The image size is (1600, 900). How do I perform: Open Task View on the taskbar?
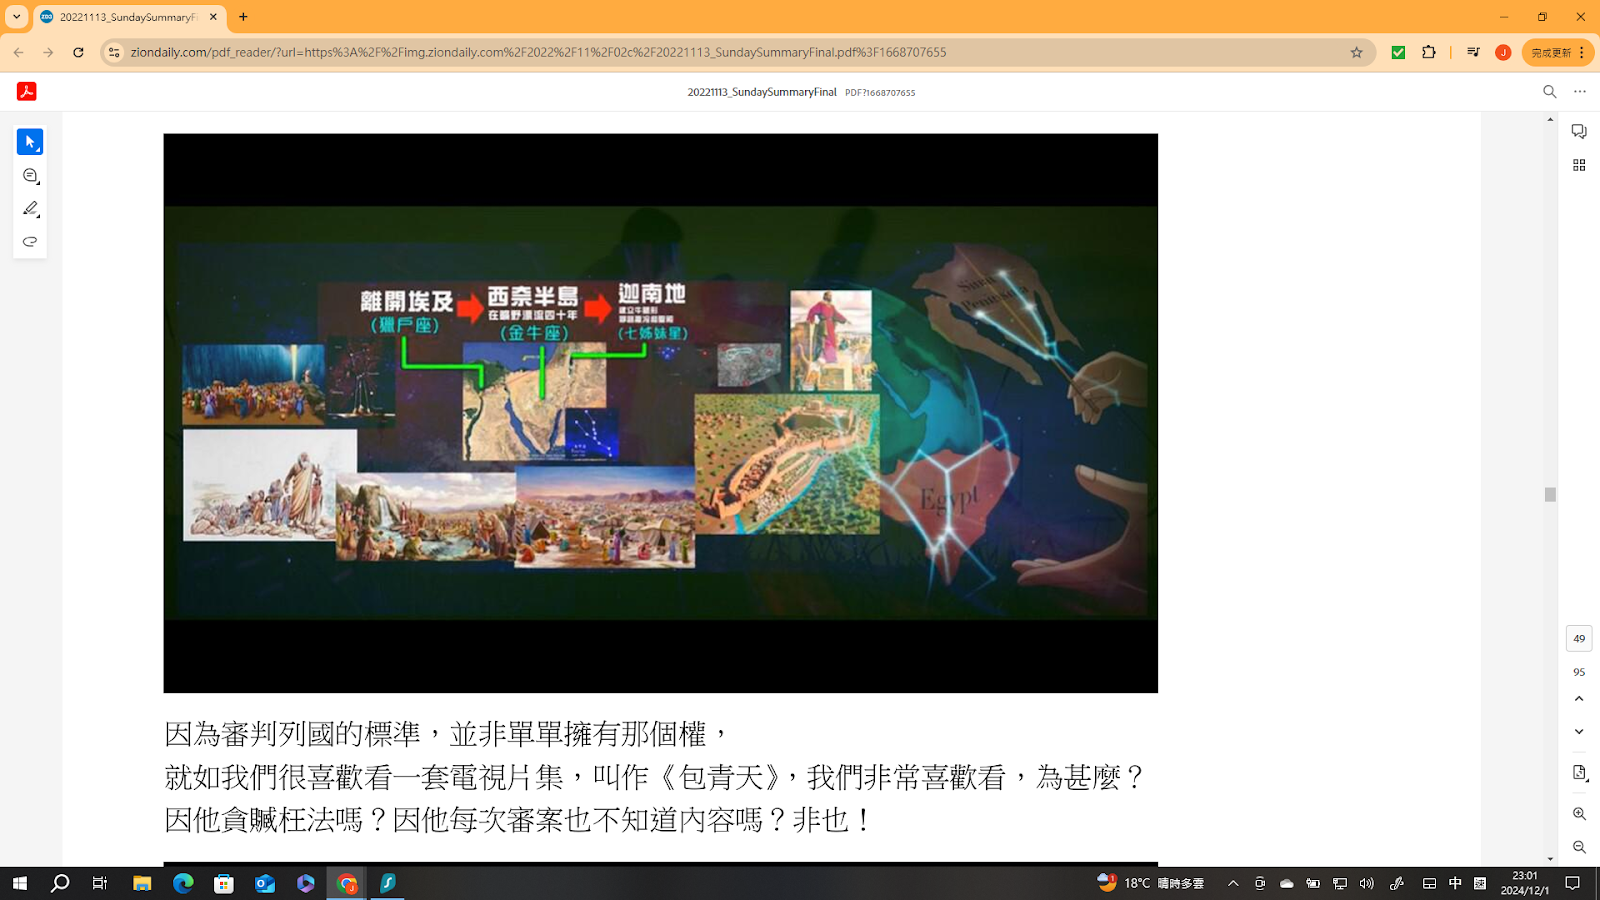point(100,883)
